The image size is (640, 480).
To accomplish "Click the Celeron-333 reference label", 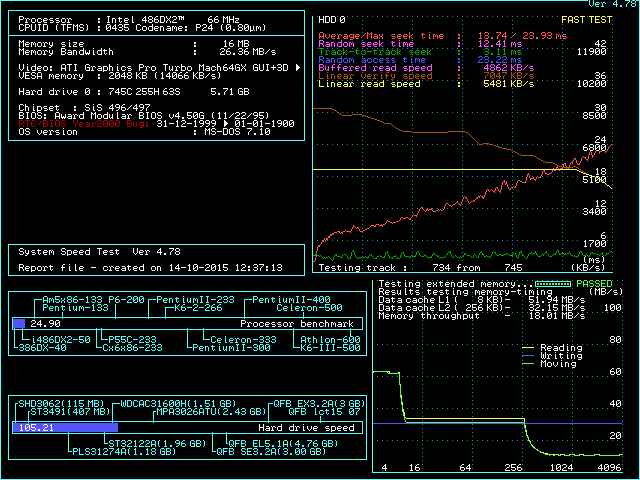I will (x=244, y=340).
